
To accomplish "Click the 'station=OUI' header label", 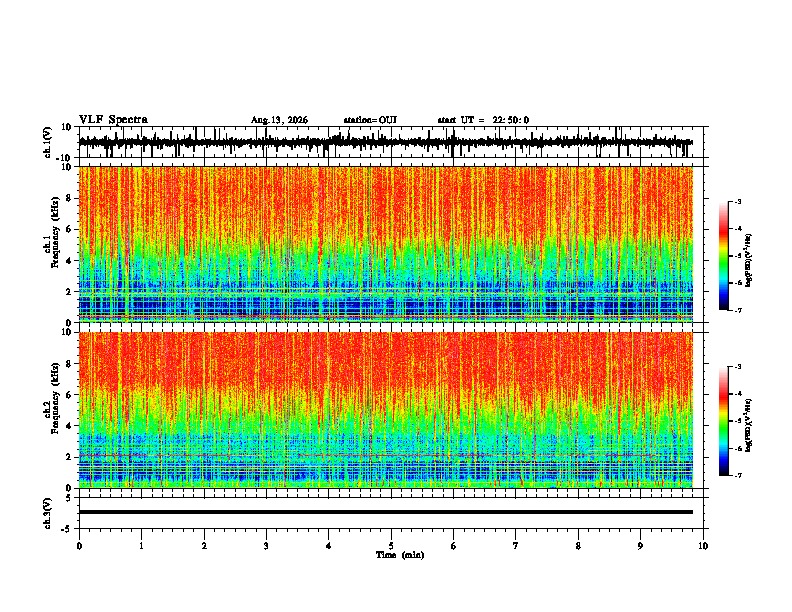I will [x=370, y=120].
